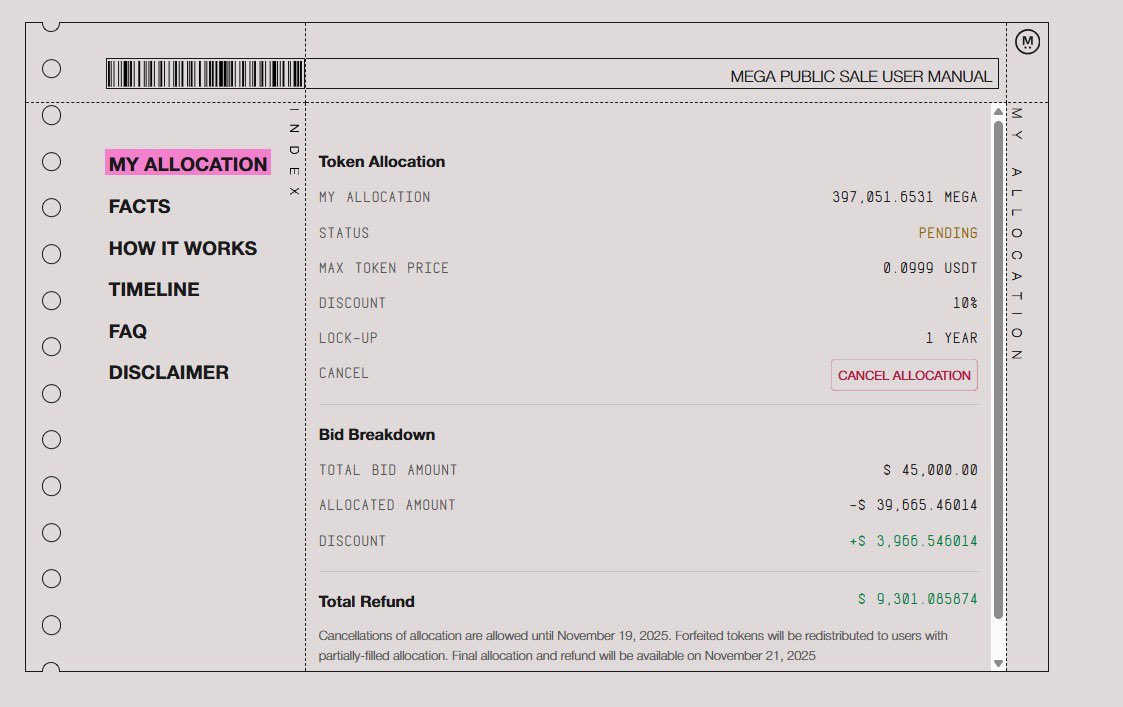This screenshot has width=1123, height=707.
Task: Click the Token Allocation heading
Action: click(x=382, y=161)
